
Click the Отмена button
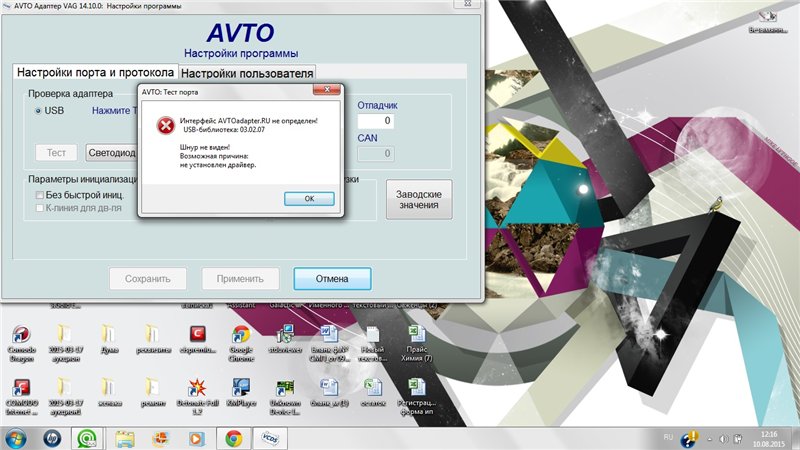coord(332,278)
